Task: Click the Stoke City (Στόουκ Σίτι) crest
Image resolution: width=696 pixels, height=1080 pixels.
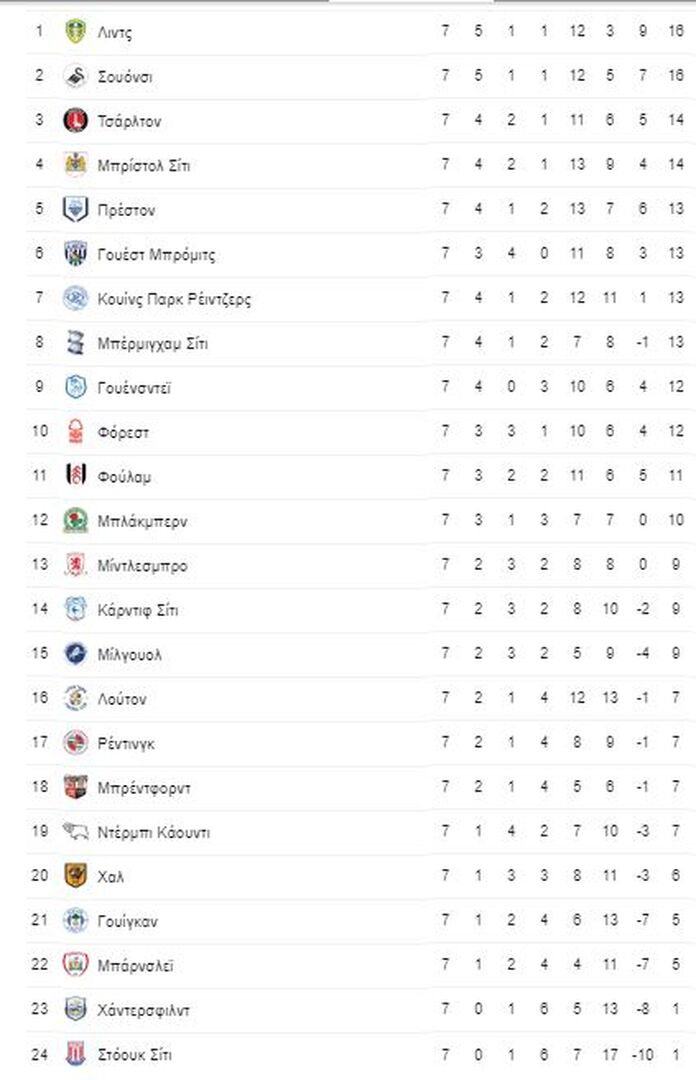Action: (x=75, y=1053)
